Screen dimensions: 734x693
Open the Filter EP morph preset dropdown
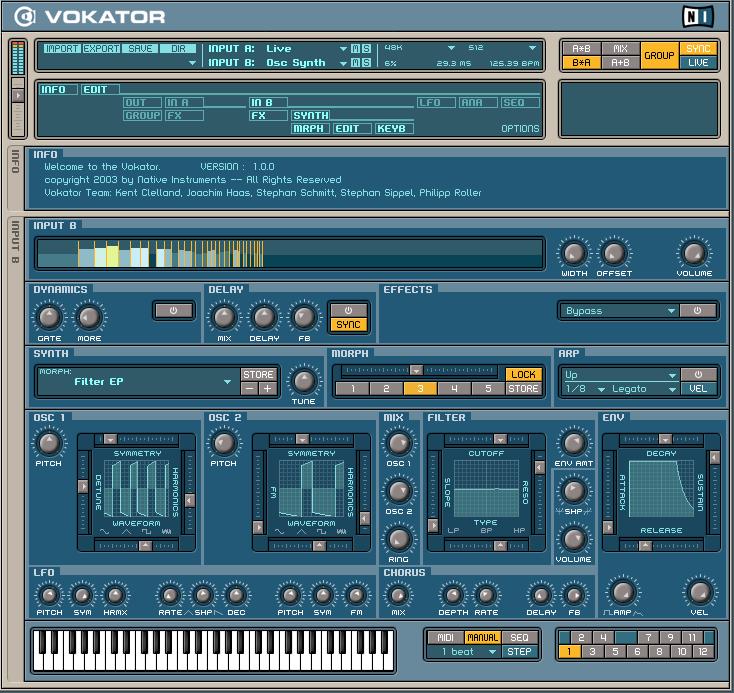tap(227, 382)
